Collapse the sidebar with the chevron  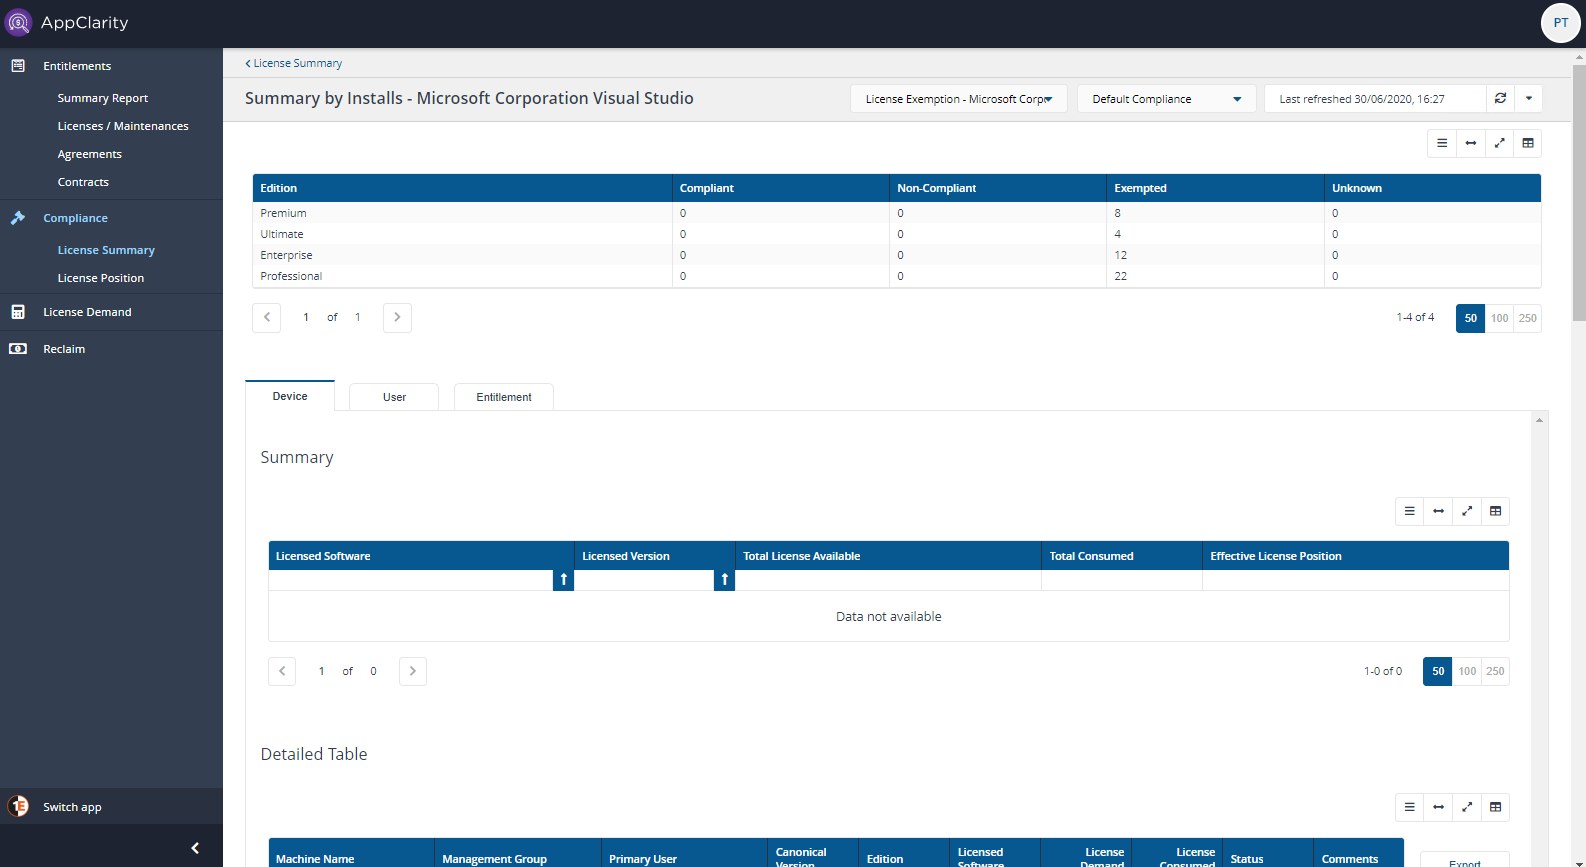(195, 848)
